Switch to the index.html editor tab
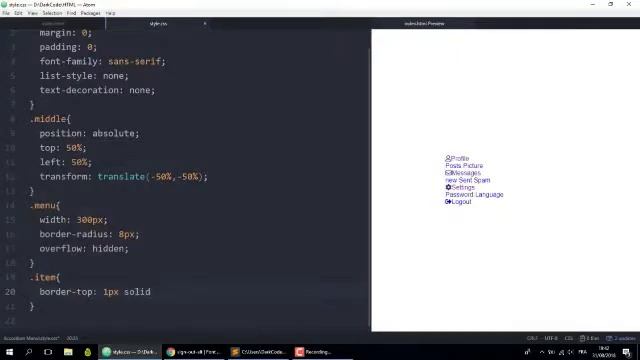 point(53,24)
